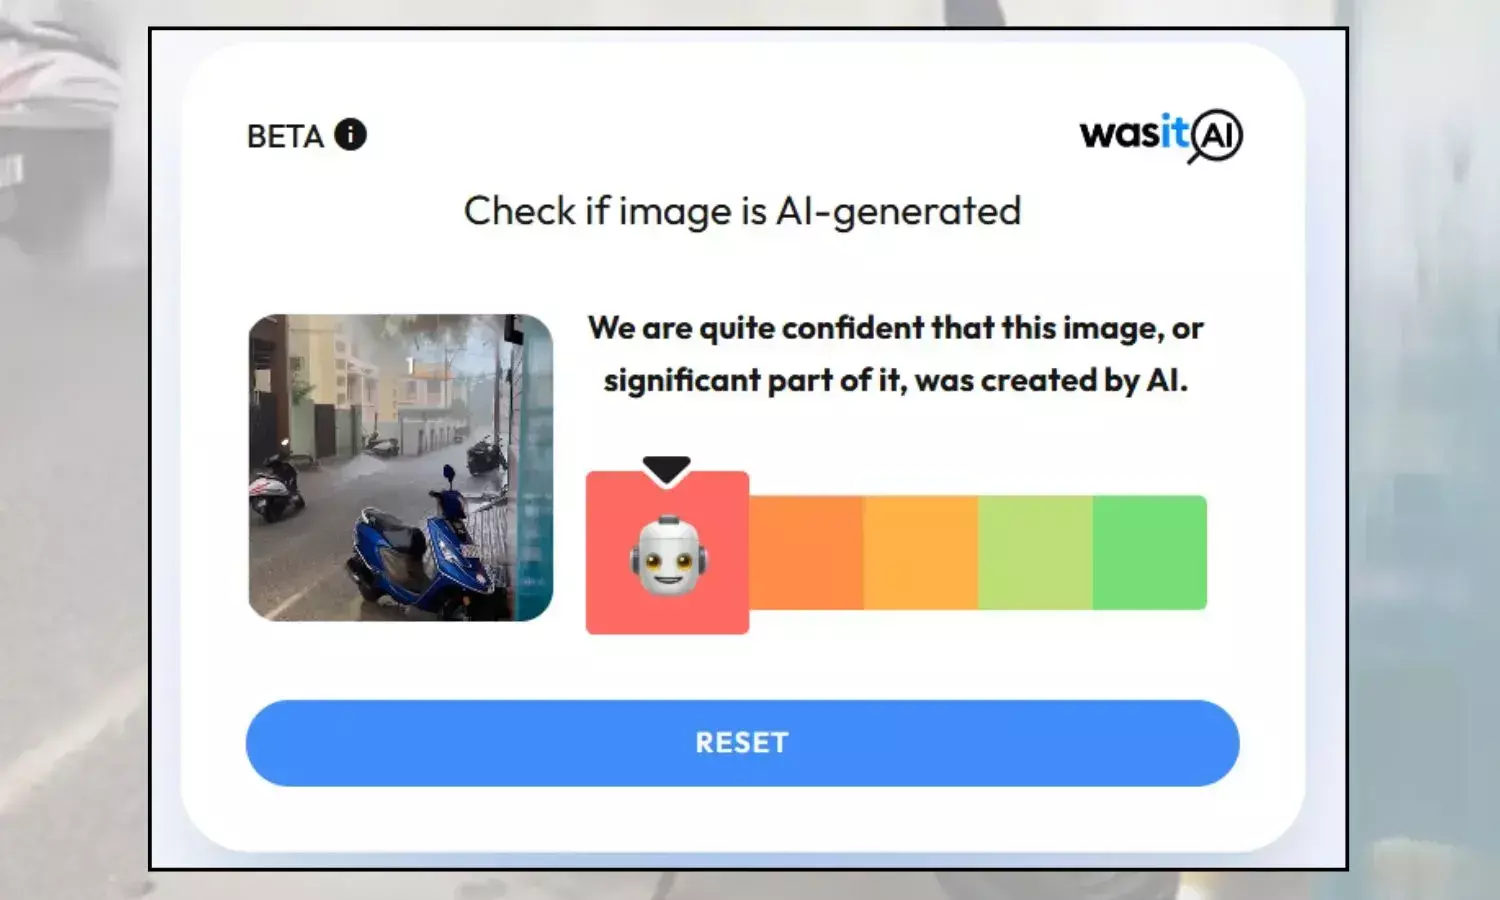
Task: Click the result text about AI confidence
Action: (x=895, y=354)
